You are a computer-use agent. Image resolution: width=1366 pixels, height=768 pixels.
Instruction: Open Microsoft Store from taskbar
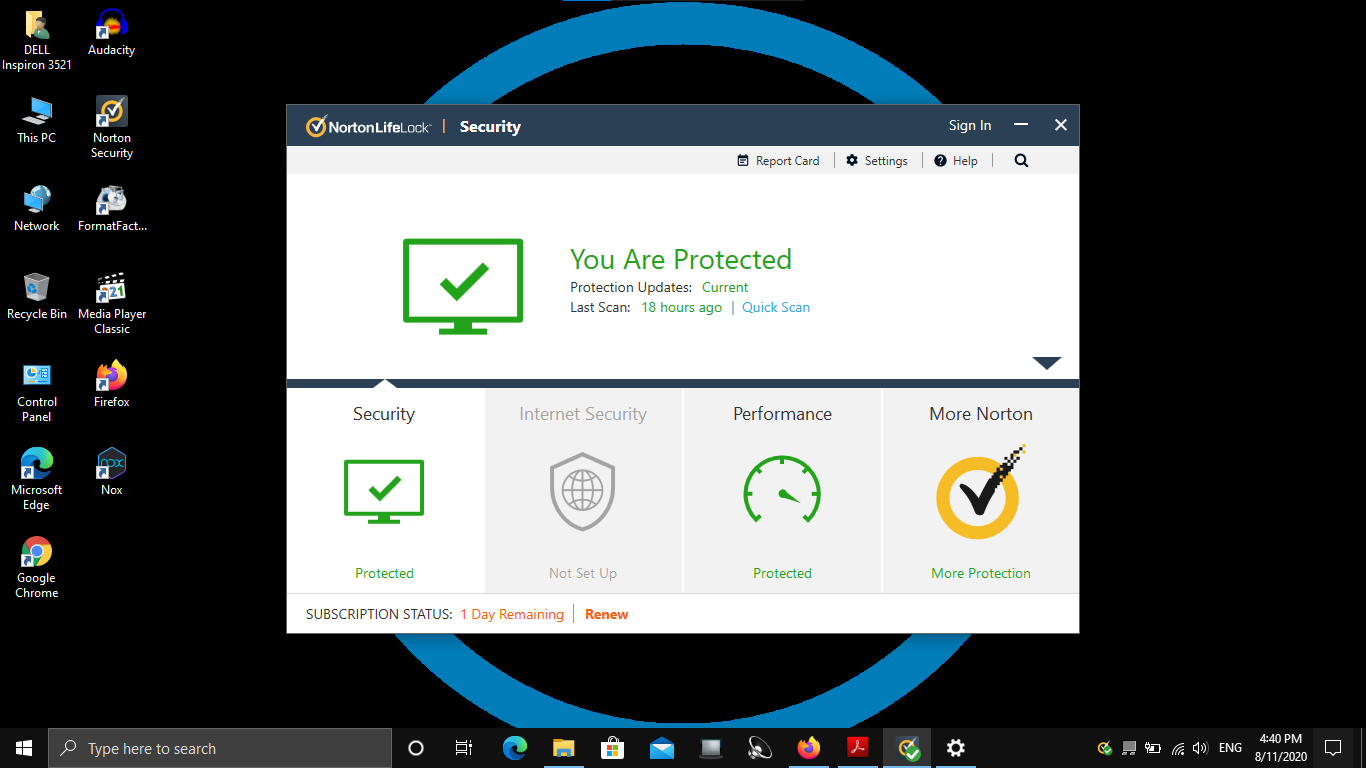[613, 748]
